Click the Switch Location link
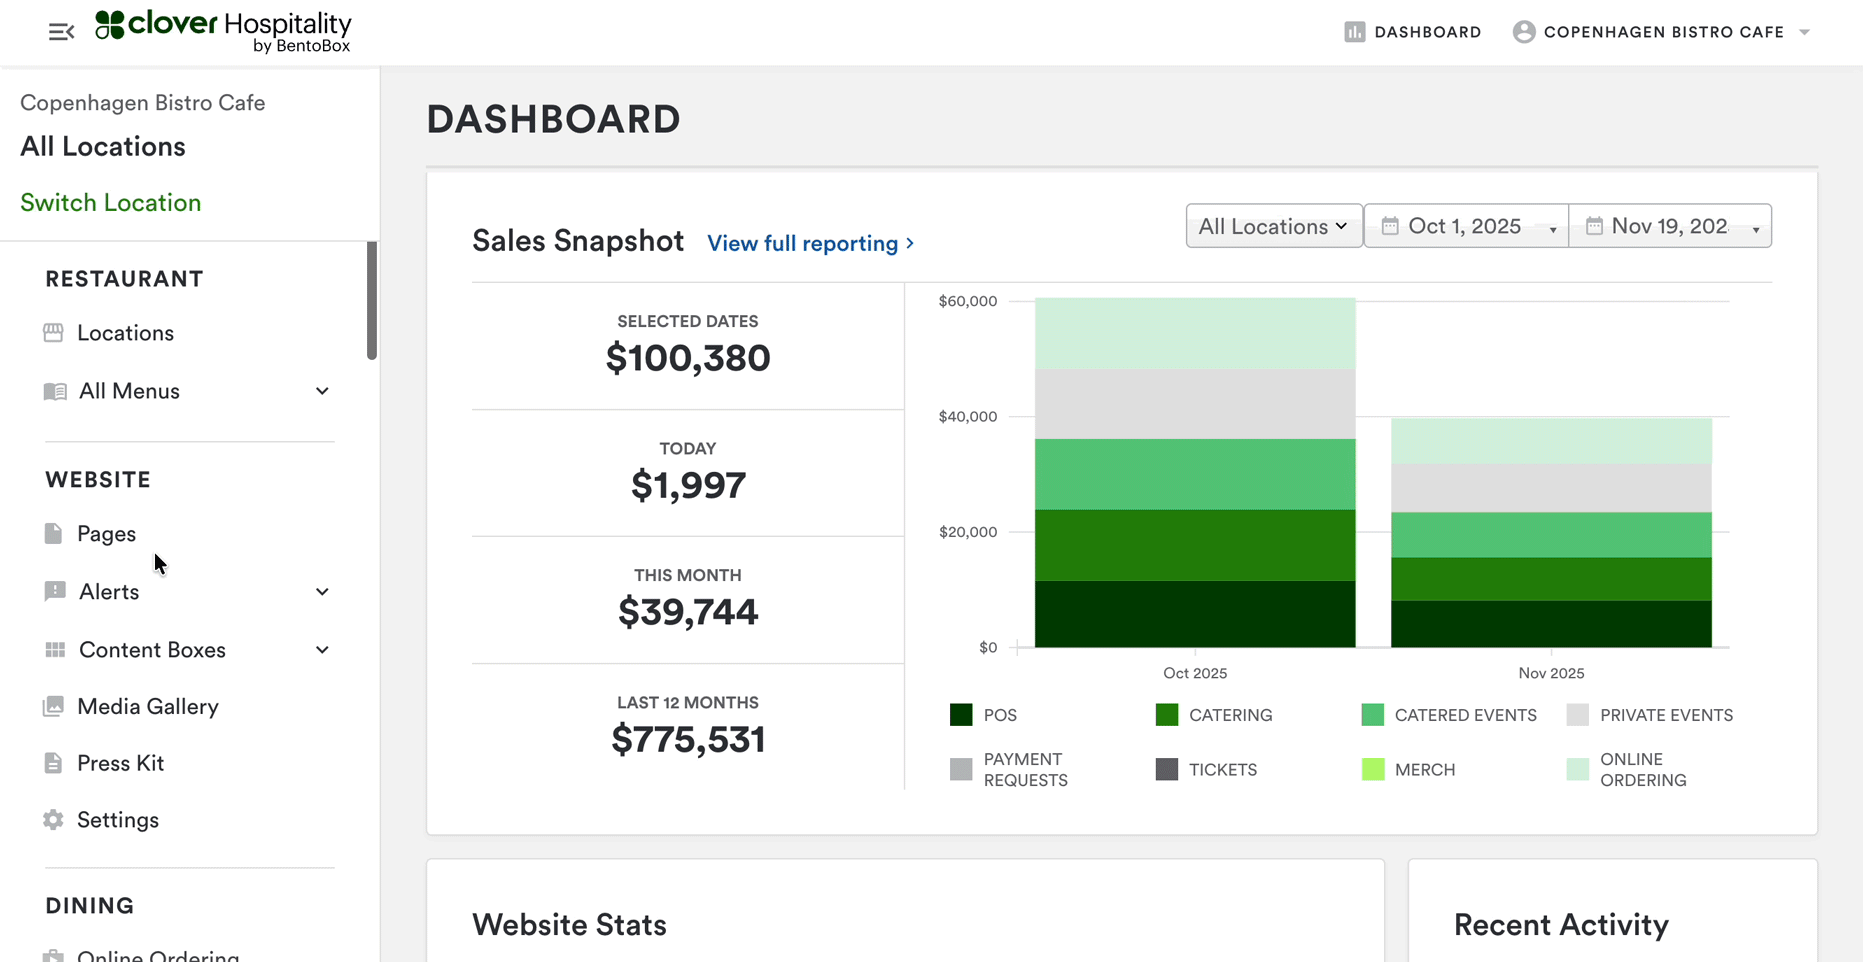This screenshot has height=962, width=1863. click(x=111, y=203)
